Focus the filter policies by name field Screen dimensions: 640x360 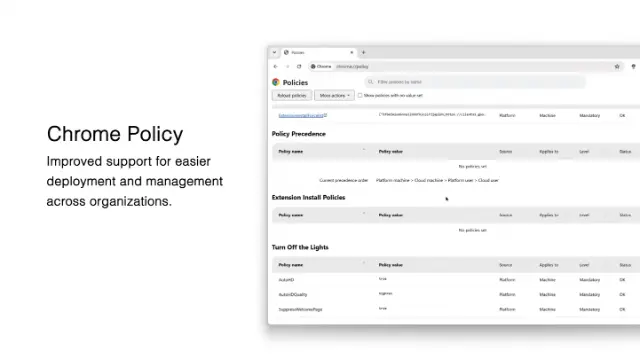click(x=475, y=82)
